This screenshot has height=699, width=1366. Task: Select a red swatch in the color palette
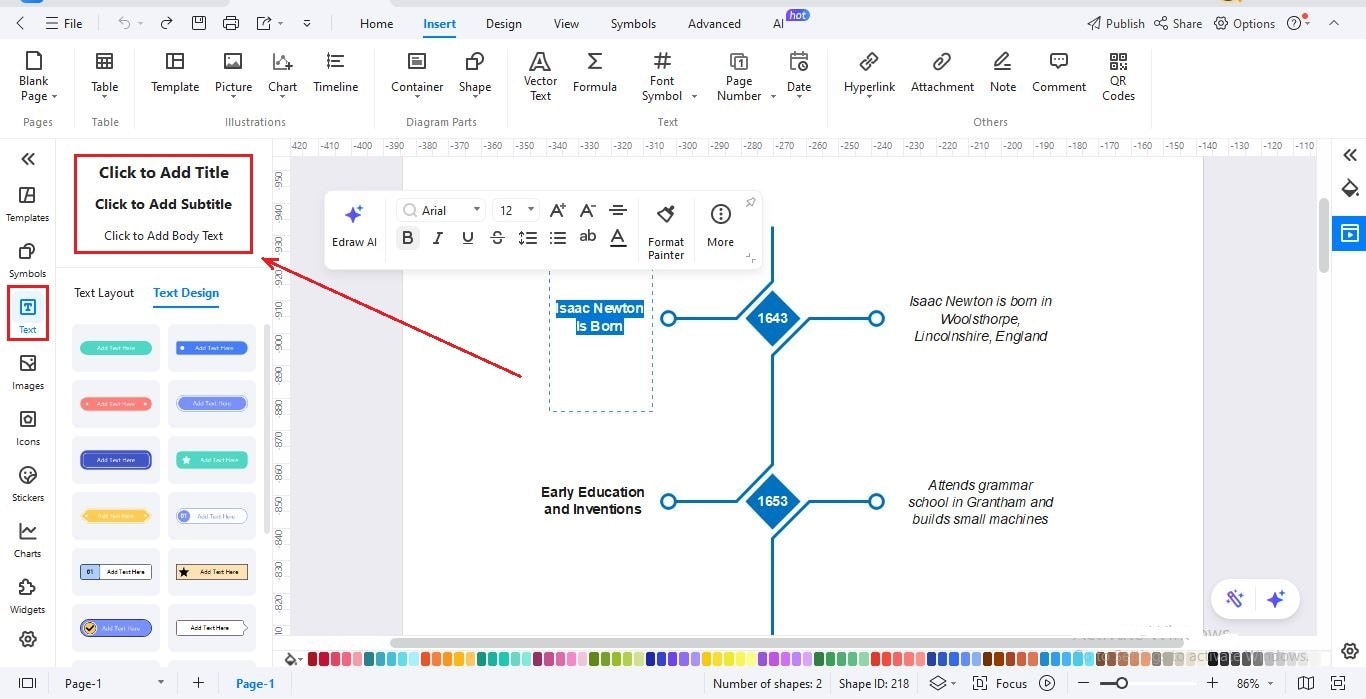tap(313, 659)
